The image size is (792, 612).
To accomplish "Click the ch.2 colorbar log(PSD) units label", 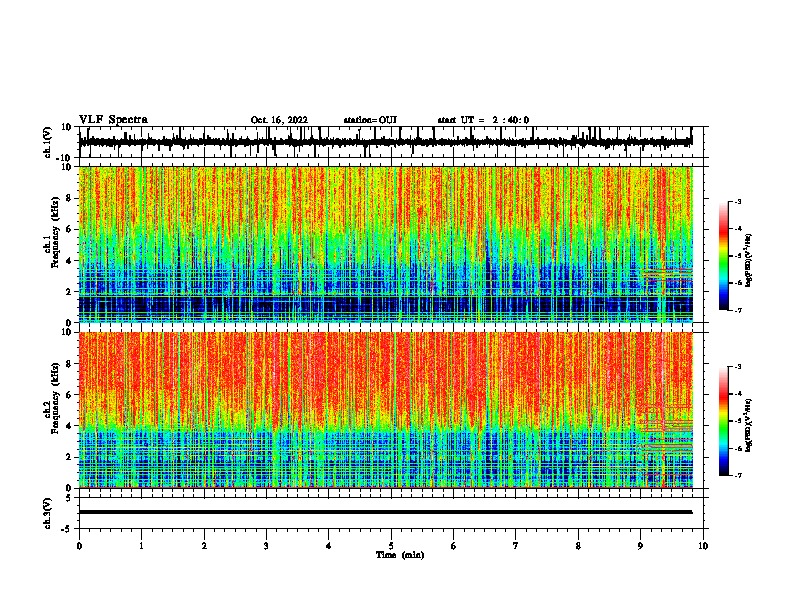I will click(x=749, y=425).
